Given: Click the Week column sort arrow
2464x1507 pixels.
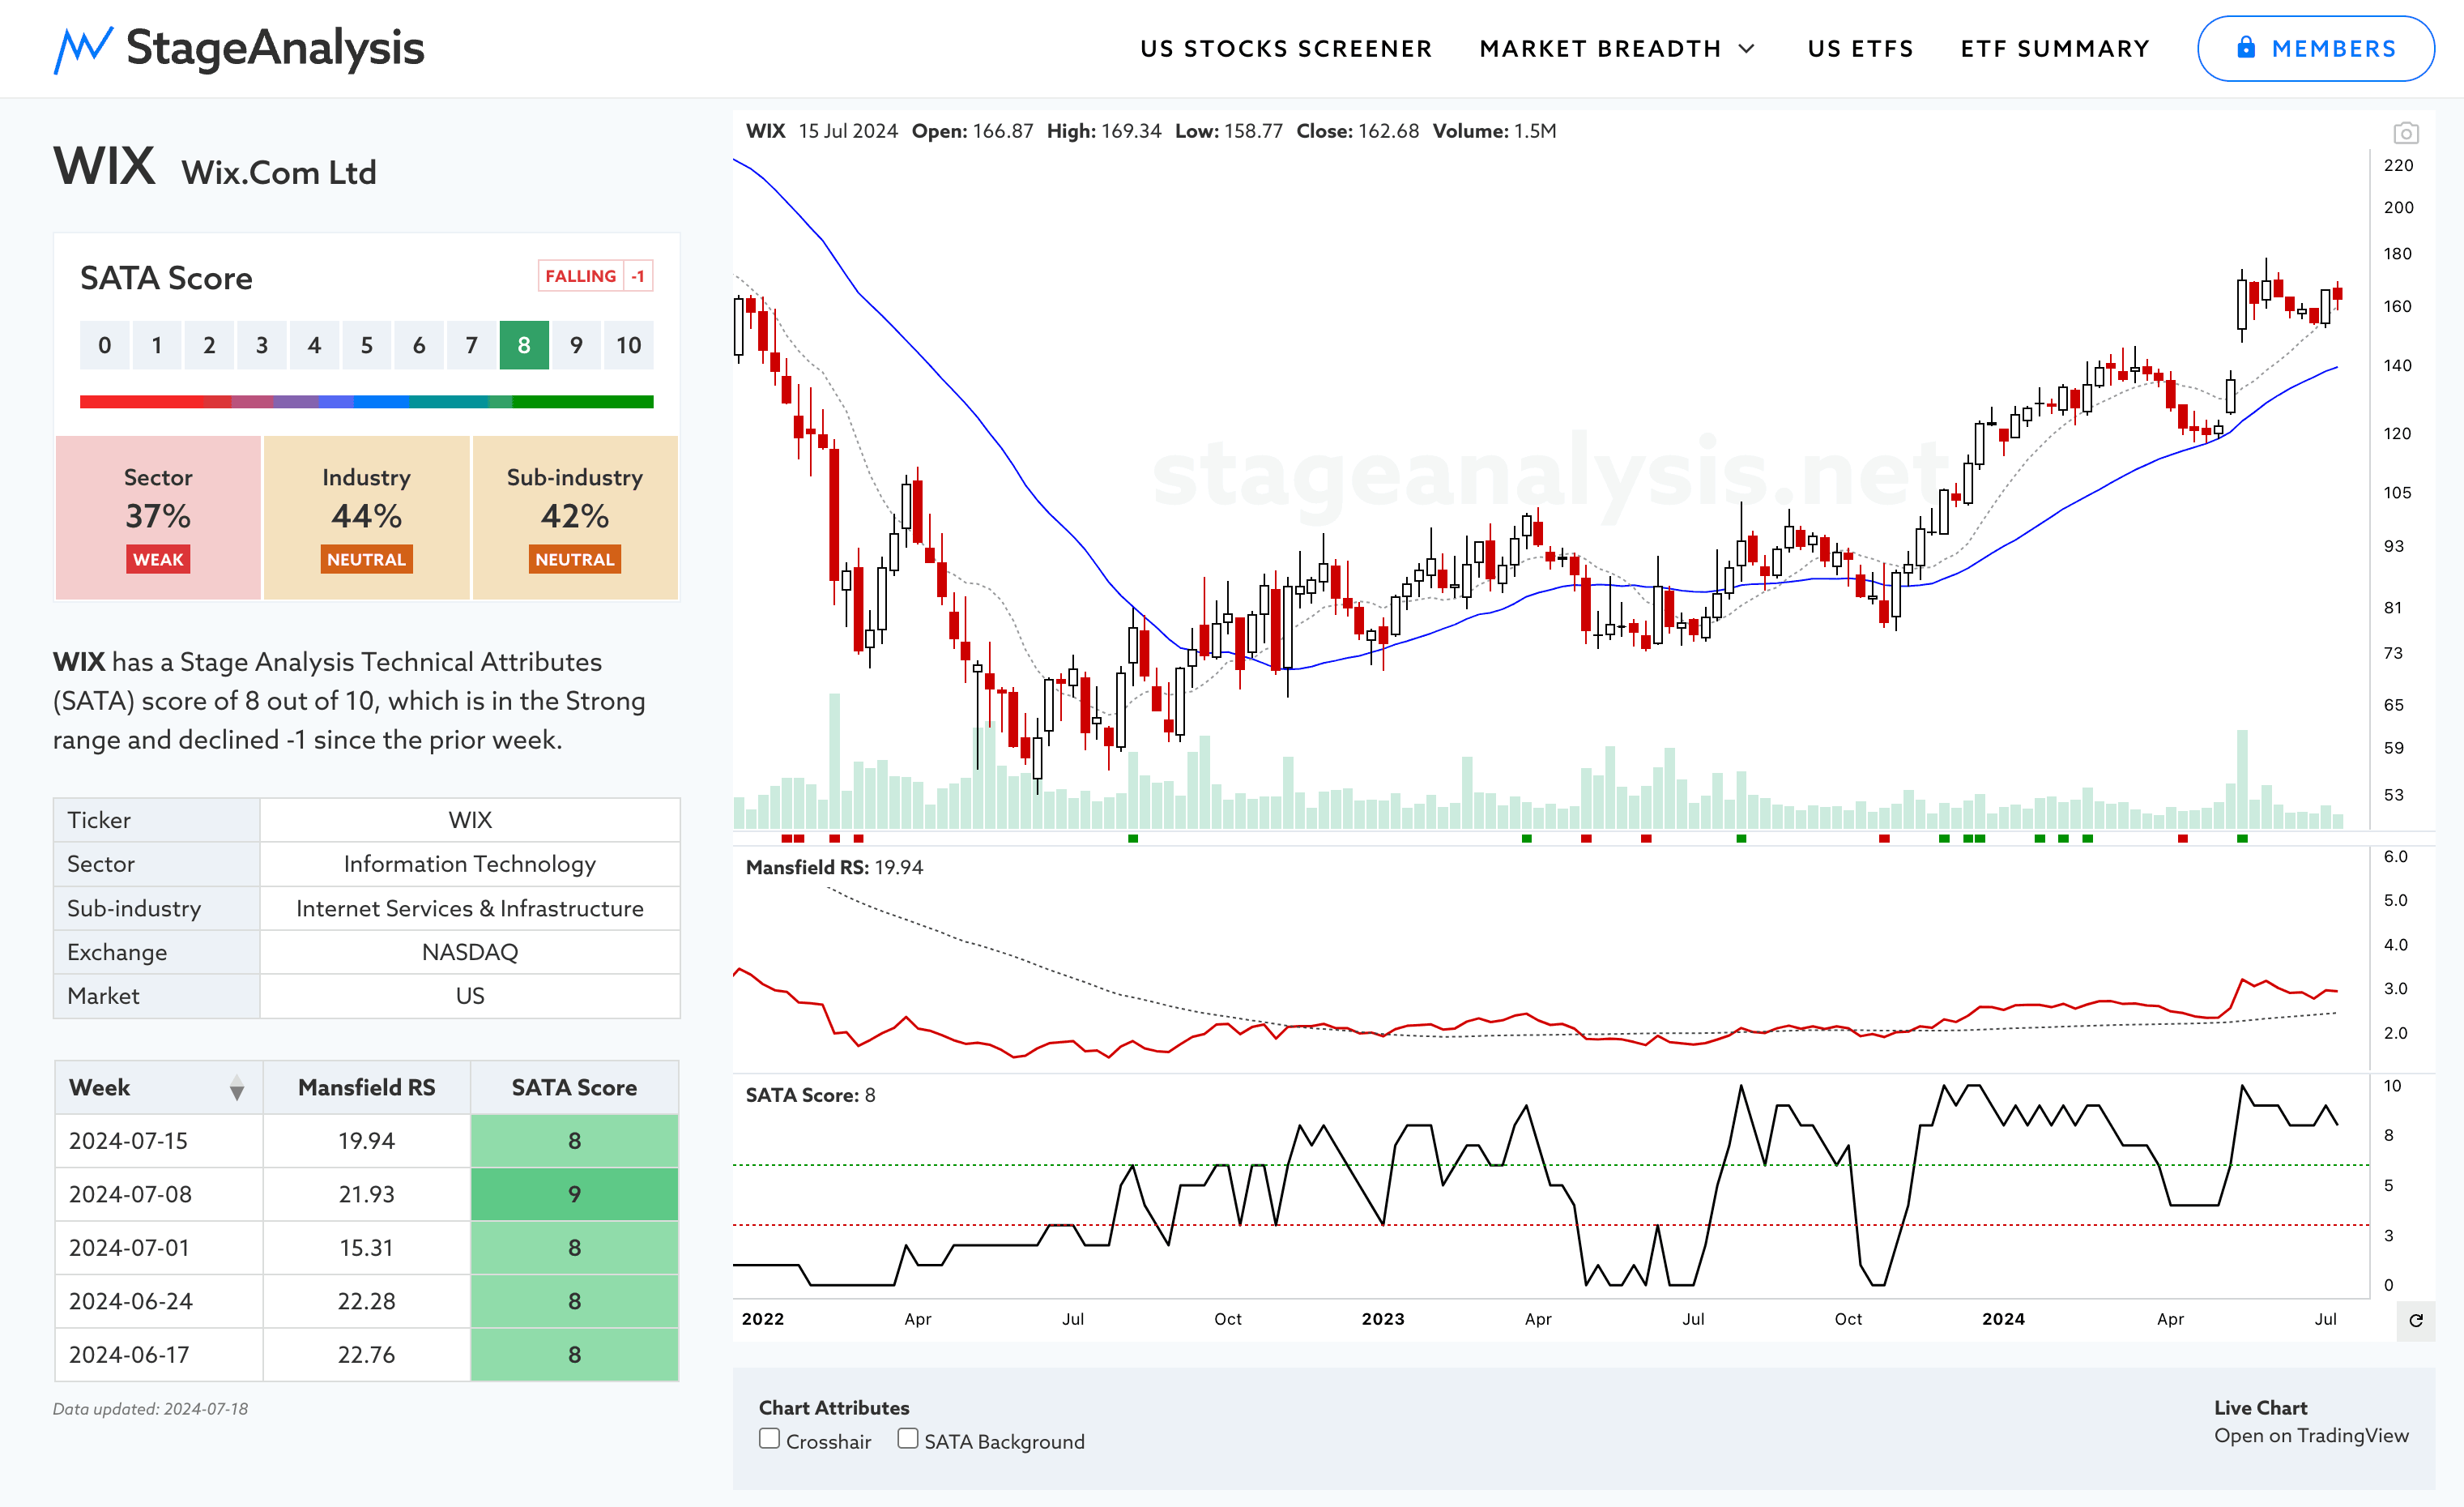Looking at the screenshot, I should pos(236,1088).
